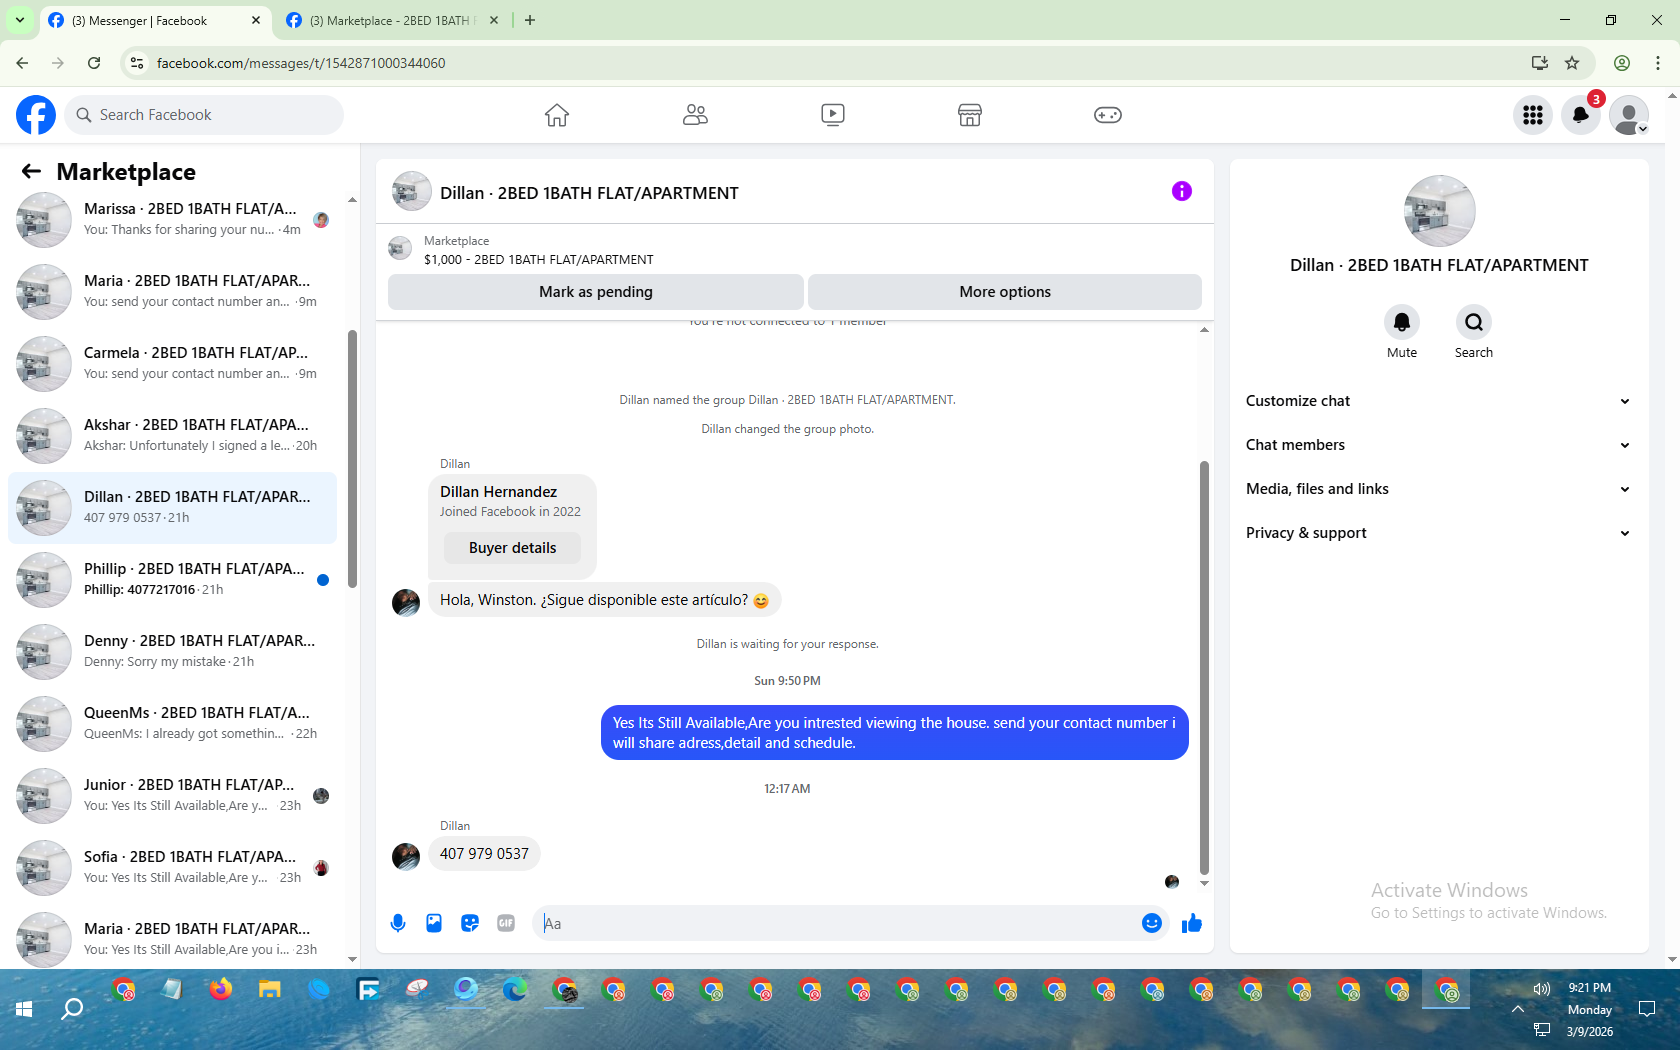Send a thumbs-up like
This screenshot has height=1050, width=1680.
1192,923
